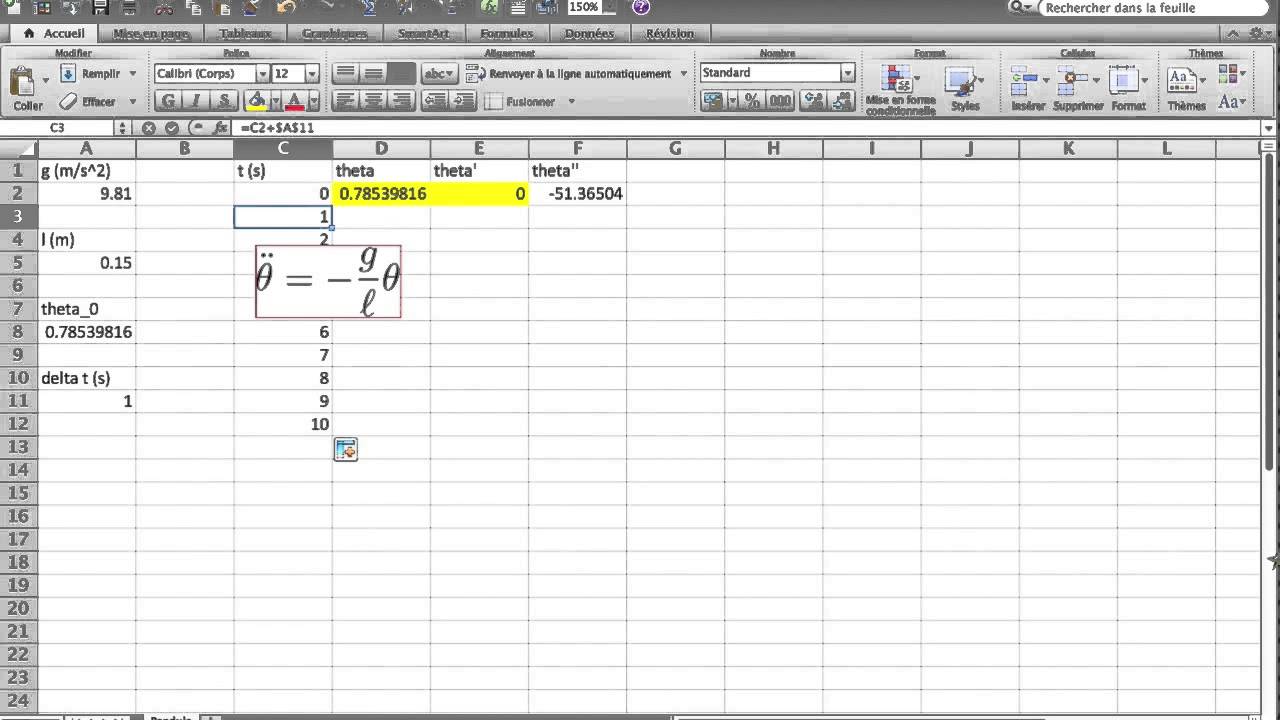Confirm formula entry with checkmark icon
This screenshot has width=1280, height=720.
click(x=171, y=128)
